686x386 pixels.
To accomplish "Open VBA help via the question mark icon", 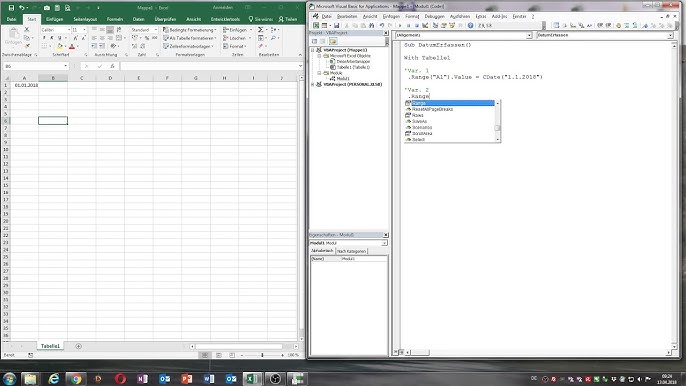I will pyautogui.click(x=470, y=26).
